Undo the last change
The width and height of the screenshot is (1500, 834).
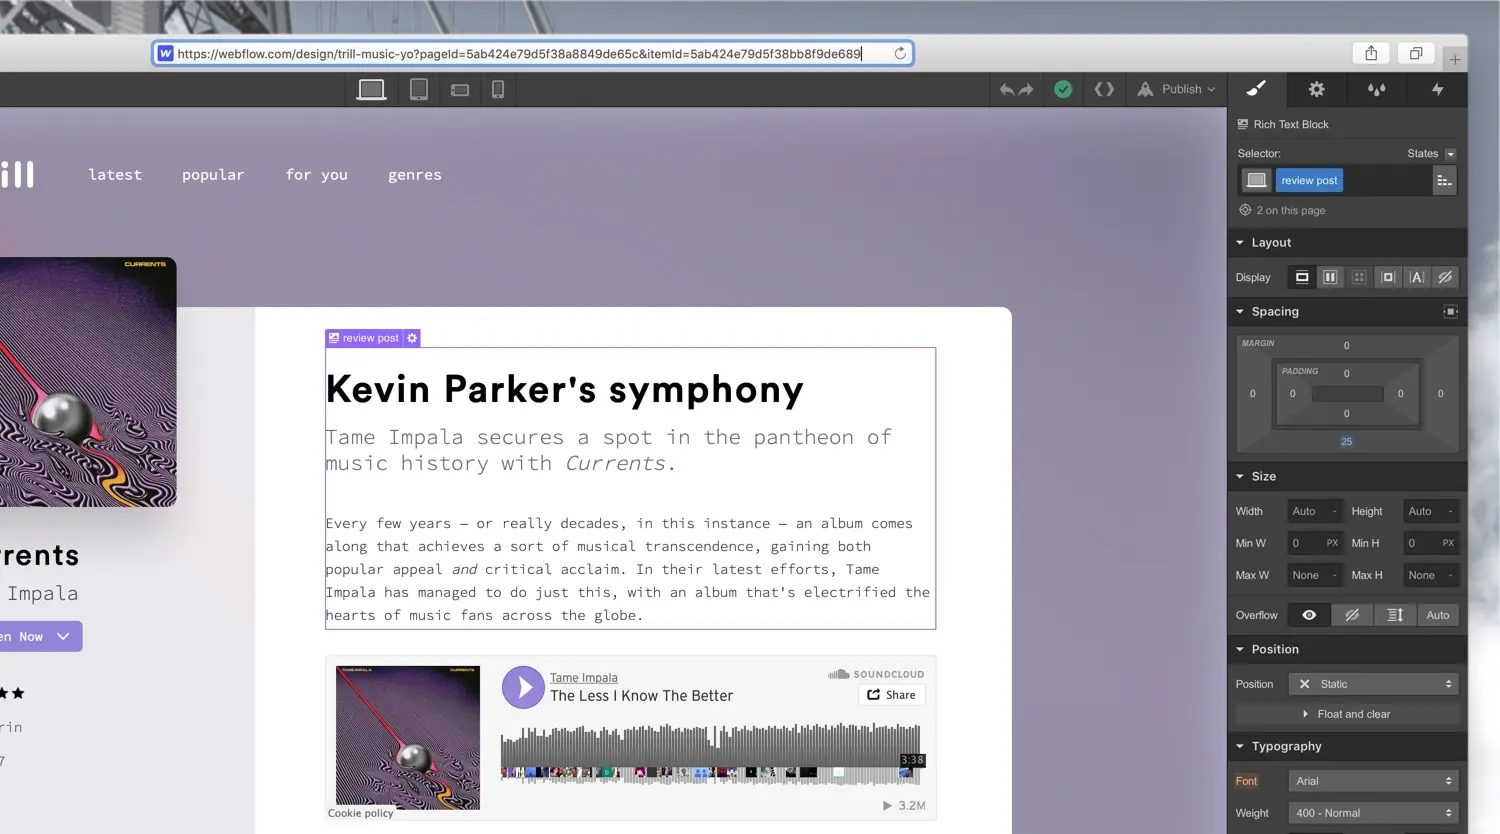1006,90
